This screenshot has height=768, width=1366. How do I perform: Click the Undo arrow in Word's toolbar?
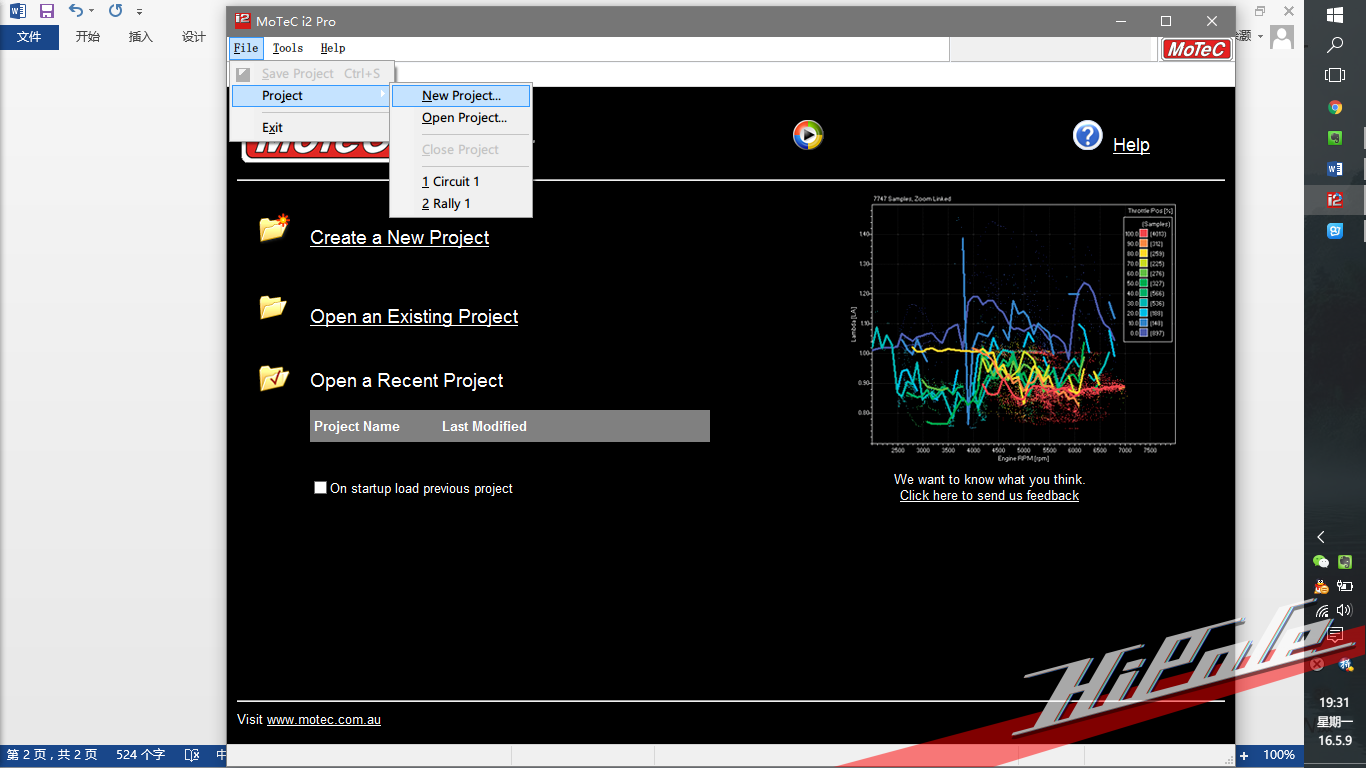[x=76, y=11]
